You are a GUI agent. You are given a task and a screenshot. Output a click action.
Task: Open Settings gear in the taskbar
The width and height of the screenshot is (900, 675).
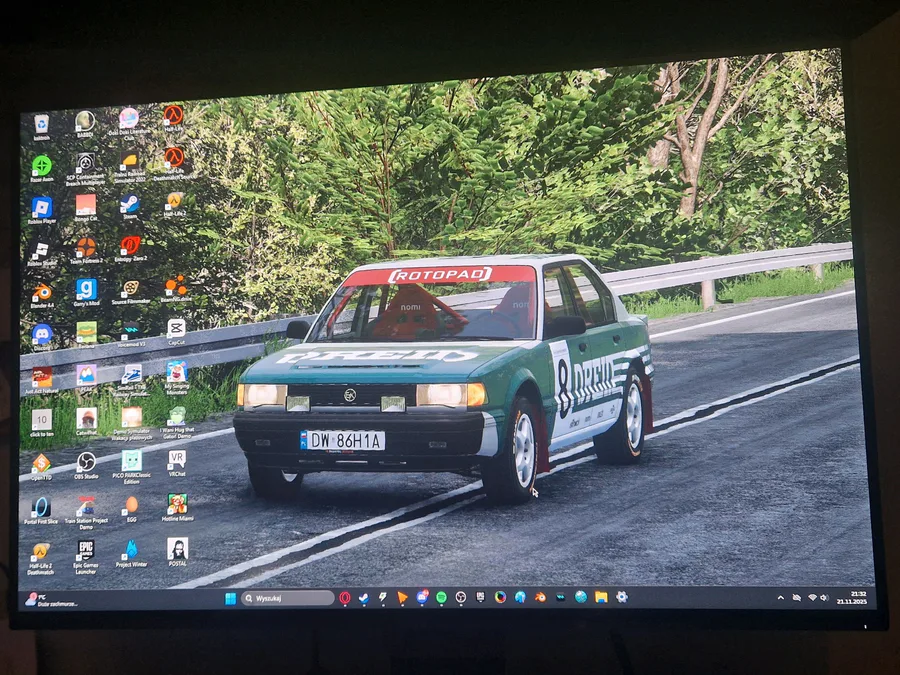point(621,597)
